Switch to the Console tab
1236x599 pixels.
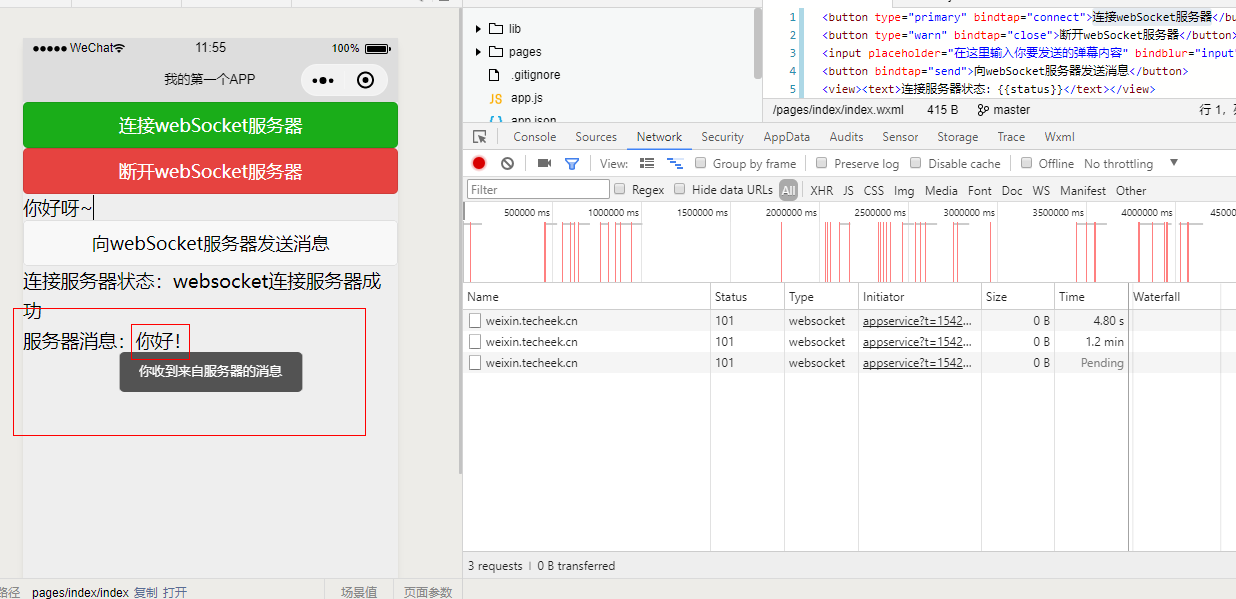(x=534, y=137)
